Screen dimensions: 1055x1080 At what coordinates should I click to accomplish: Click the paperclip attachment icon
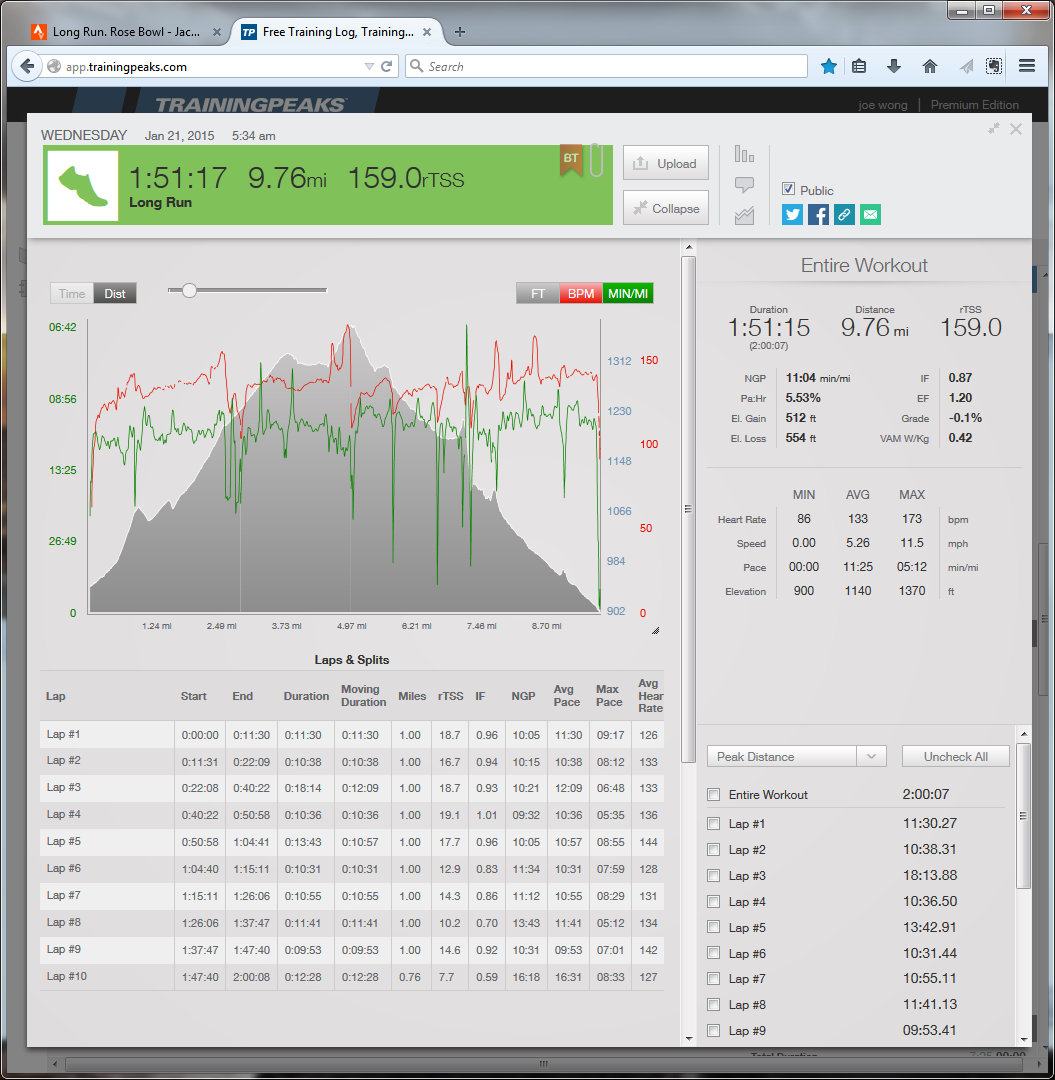(596, 161)
